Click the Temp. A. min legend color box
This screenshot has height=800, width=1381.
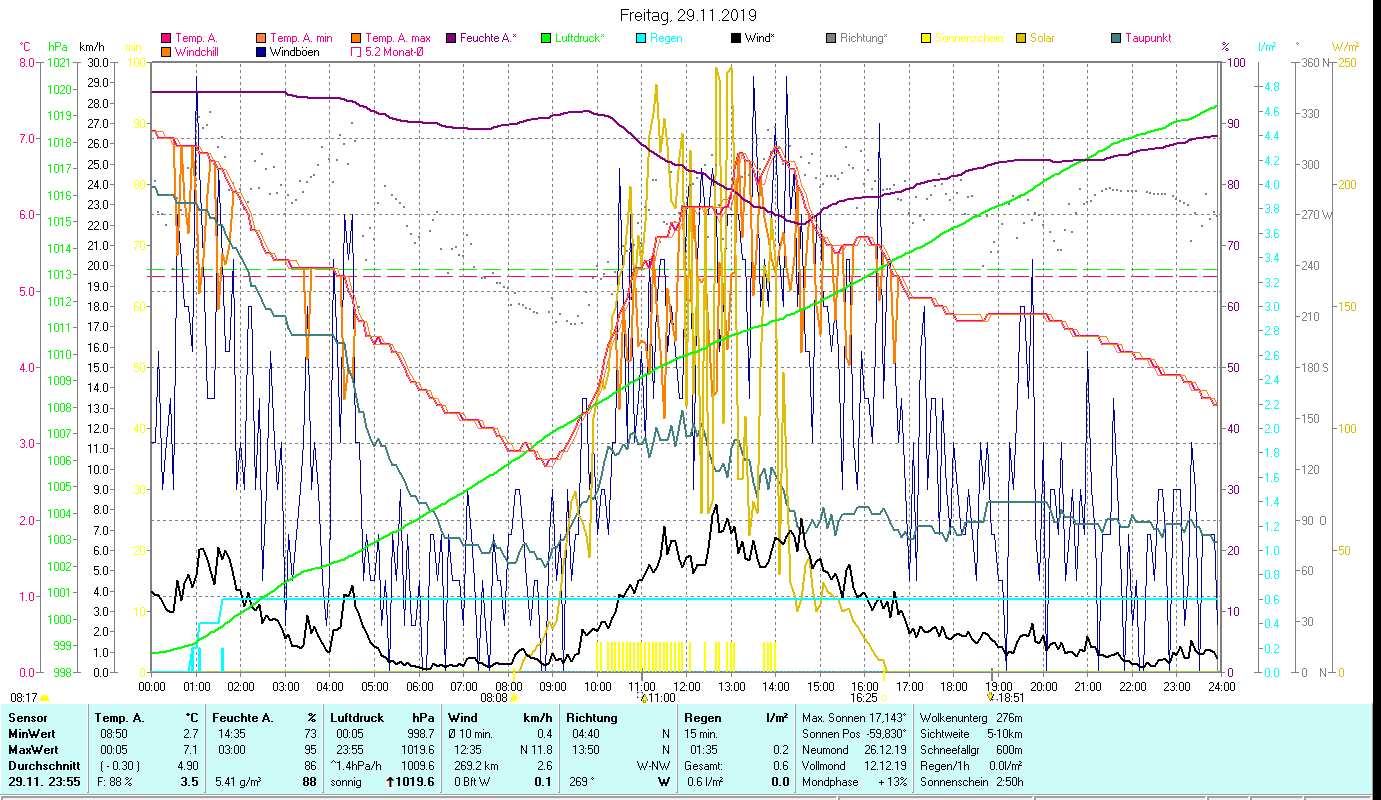(x=262, y=38)
